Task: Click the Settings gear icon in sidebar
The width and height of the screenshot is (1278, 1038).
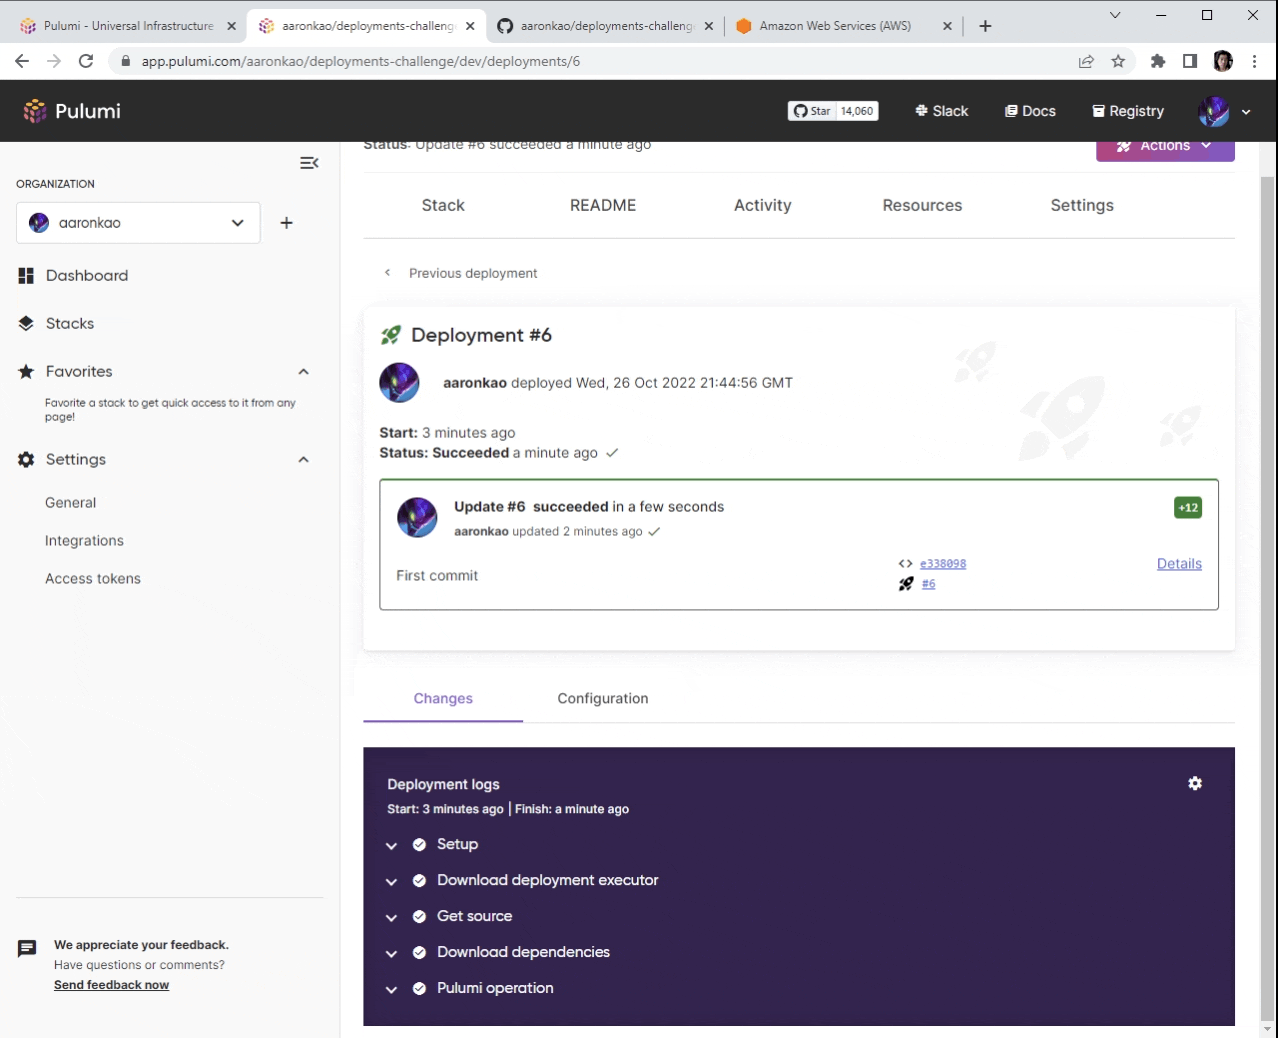Action: click(x=26, y=460)
